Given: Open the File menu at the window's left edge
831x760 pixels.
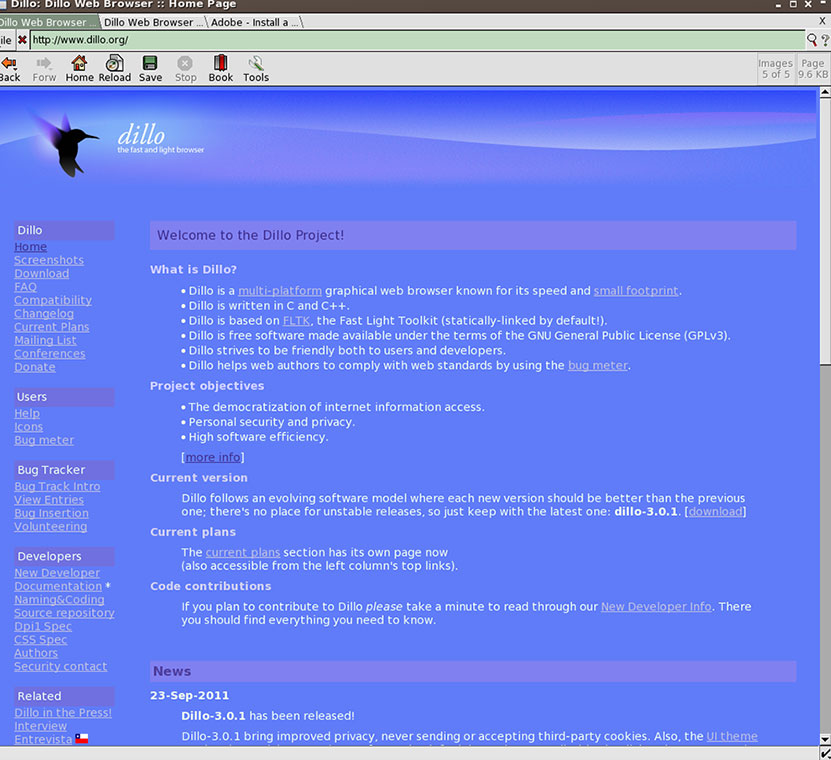Looking at the screenshot, I should [6, 40].
